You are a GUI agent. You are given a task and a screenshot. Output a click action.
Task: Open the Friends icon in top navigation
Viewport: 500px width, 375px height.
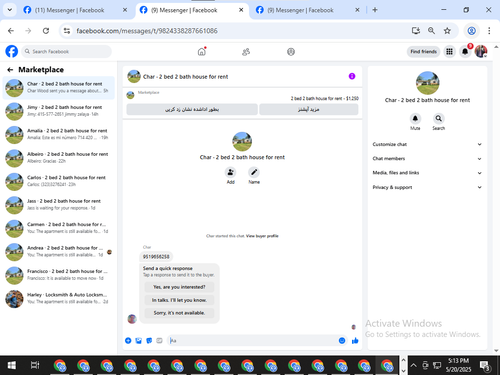pyautogui.click(x=246, y=52)
